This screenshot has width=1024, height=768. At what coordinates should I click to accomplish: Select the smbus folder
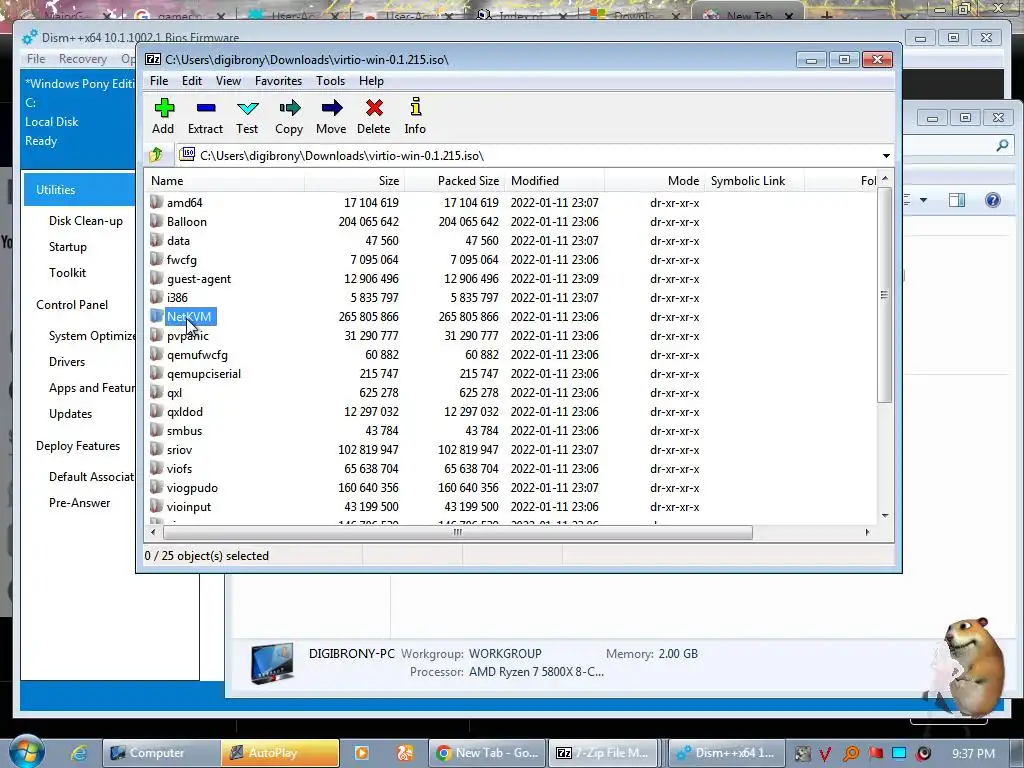184,431
